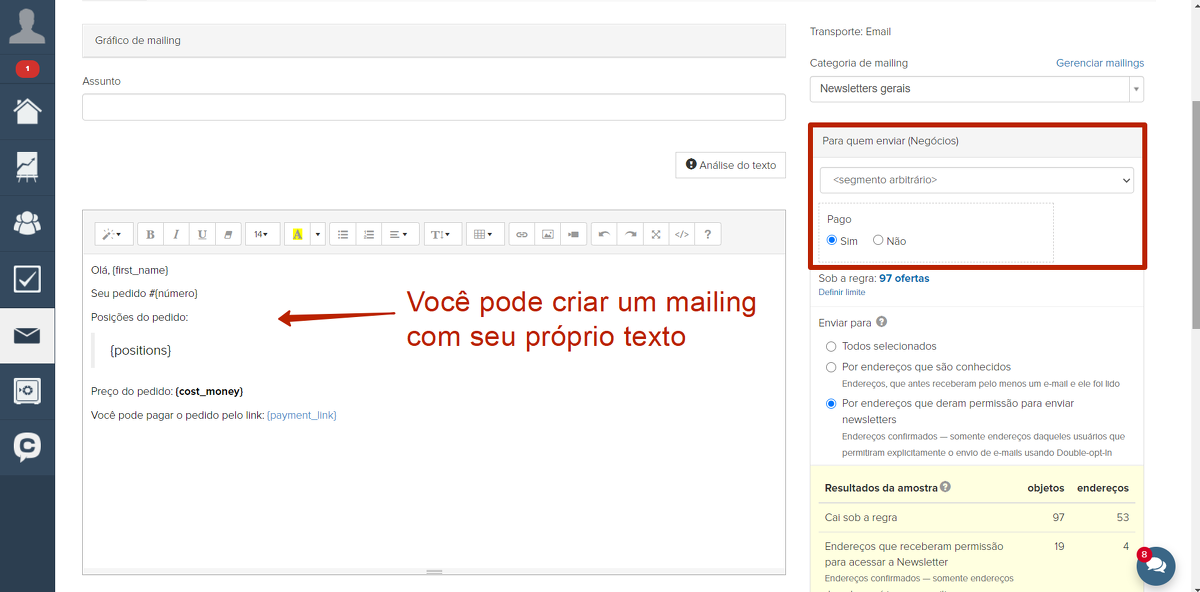Expand the 'Newsletters gerais' category dropdown
This screenshot has width=1200, height=592.
976,89
